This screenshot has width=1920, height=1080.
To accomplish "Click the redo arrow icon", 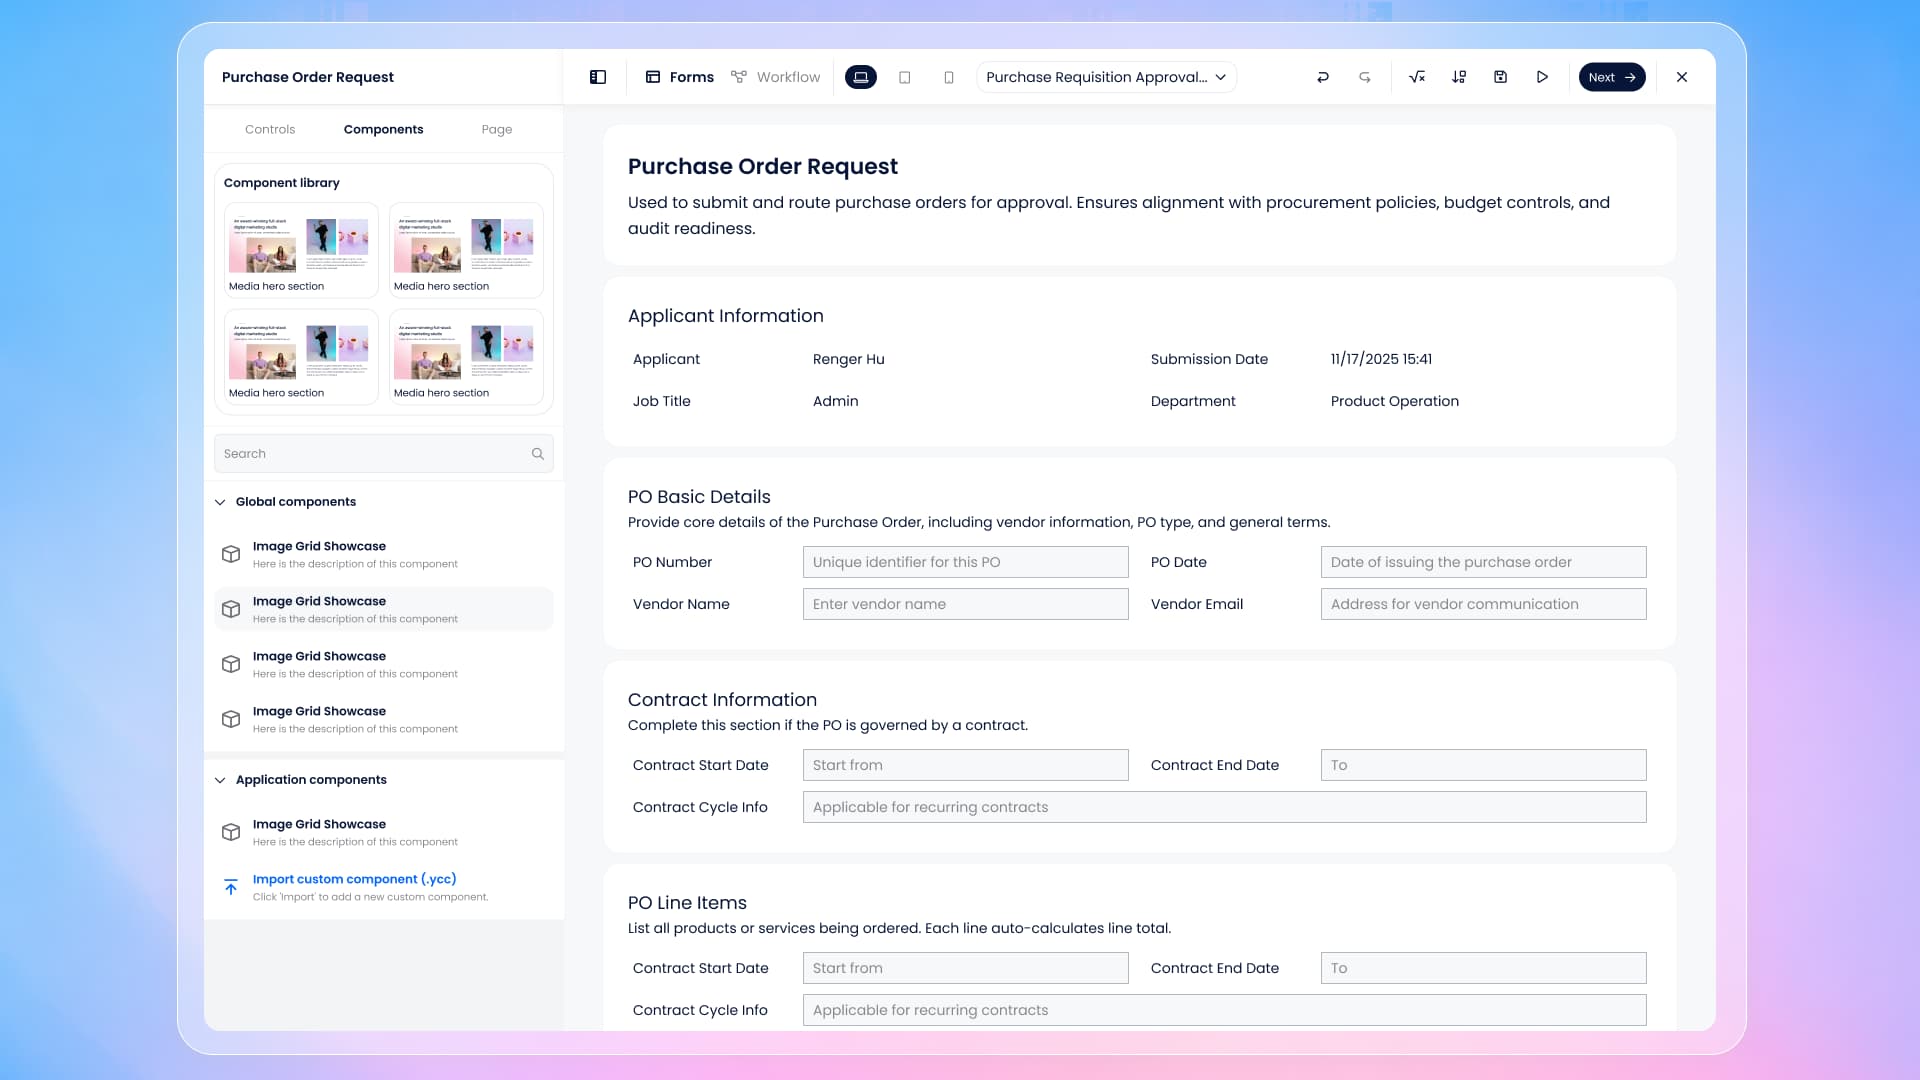I will click(x=1365, y=77).
